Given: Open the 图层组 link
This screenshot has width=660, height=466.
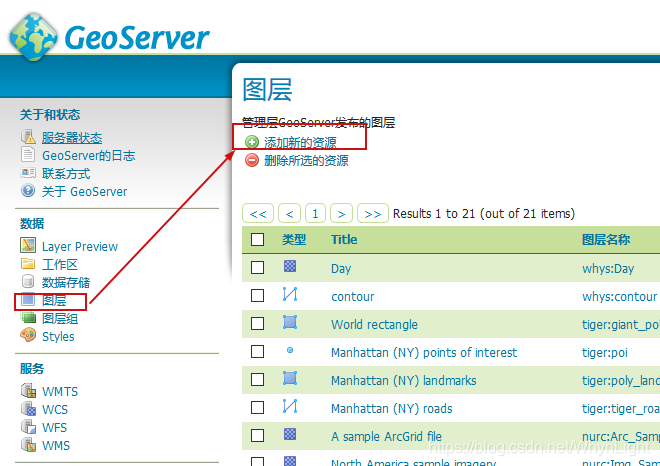Looking at the screenshot, I should click(x=60, y=319).
